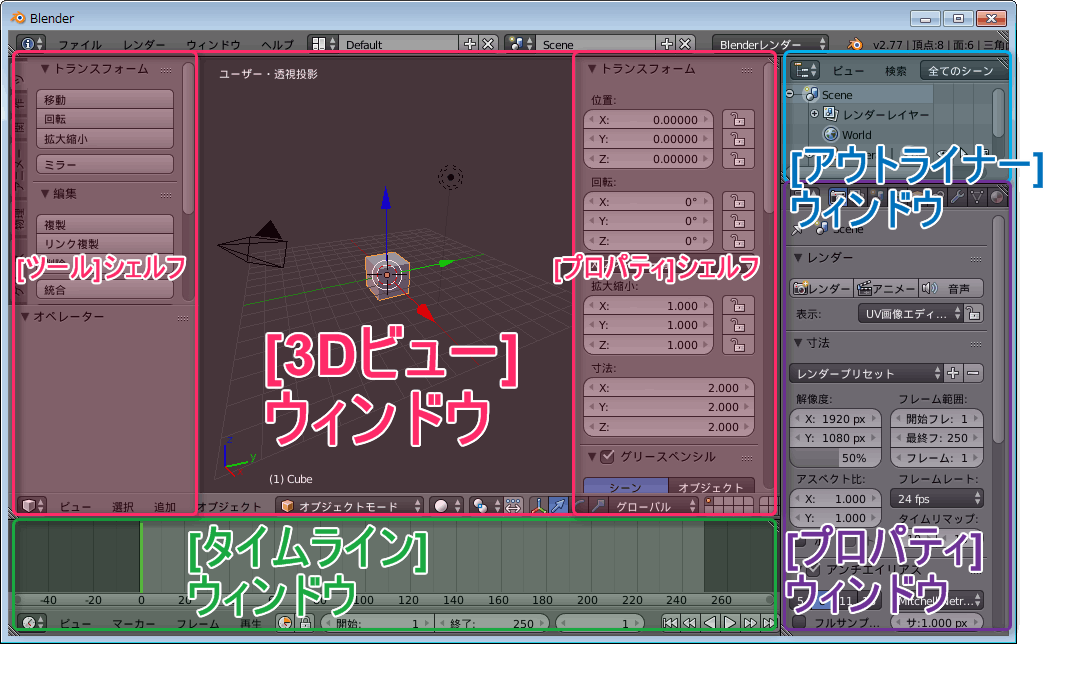Viewport: 1080px width, 687px height.
Task: Select the translate manipulator arrow icon
Action: tap(559, 506)
